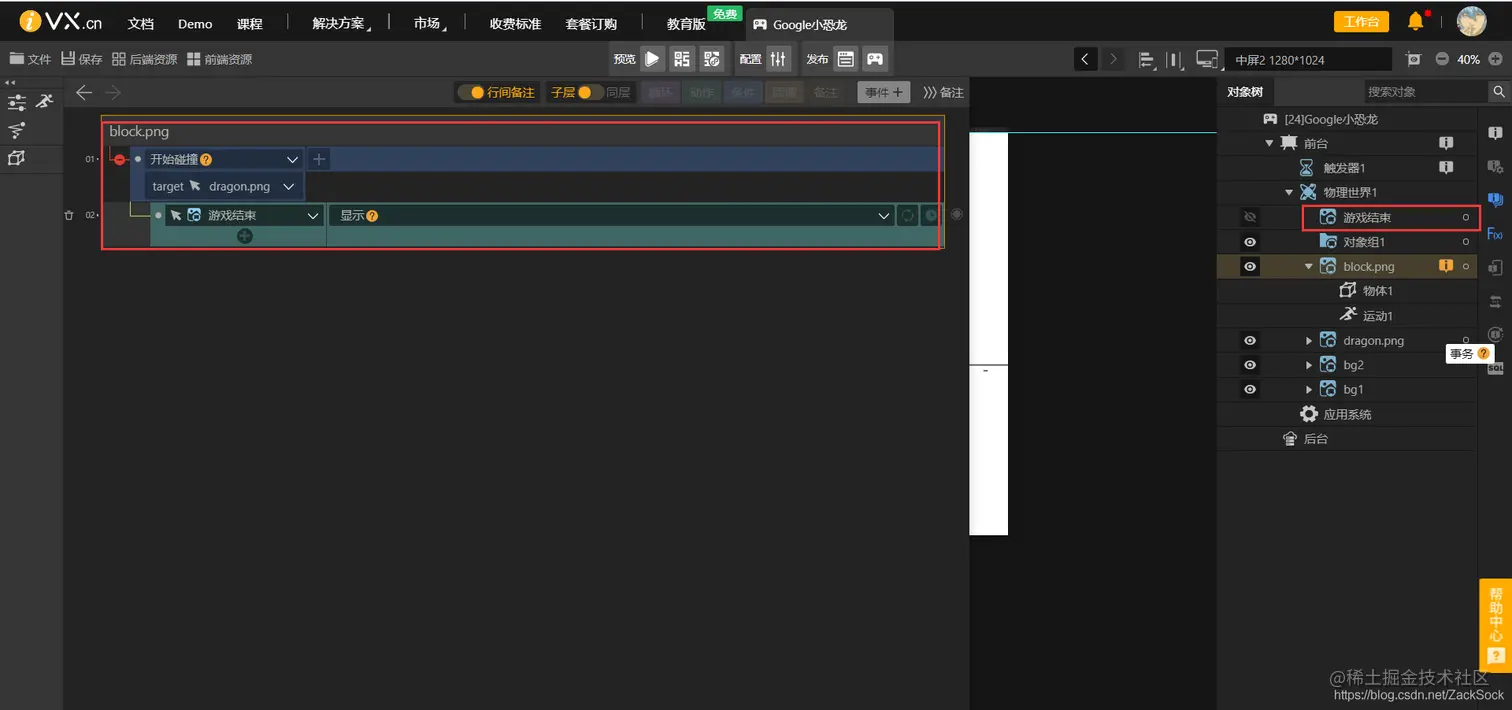Open the user avatar profile
Screen dimensions: 1512x710
(1471, 21)
